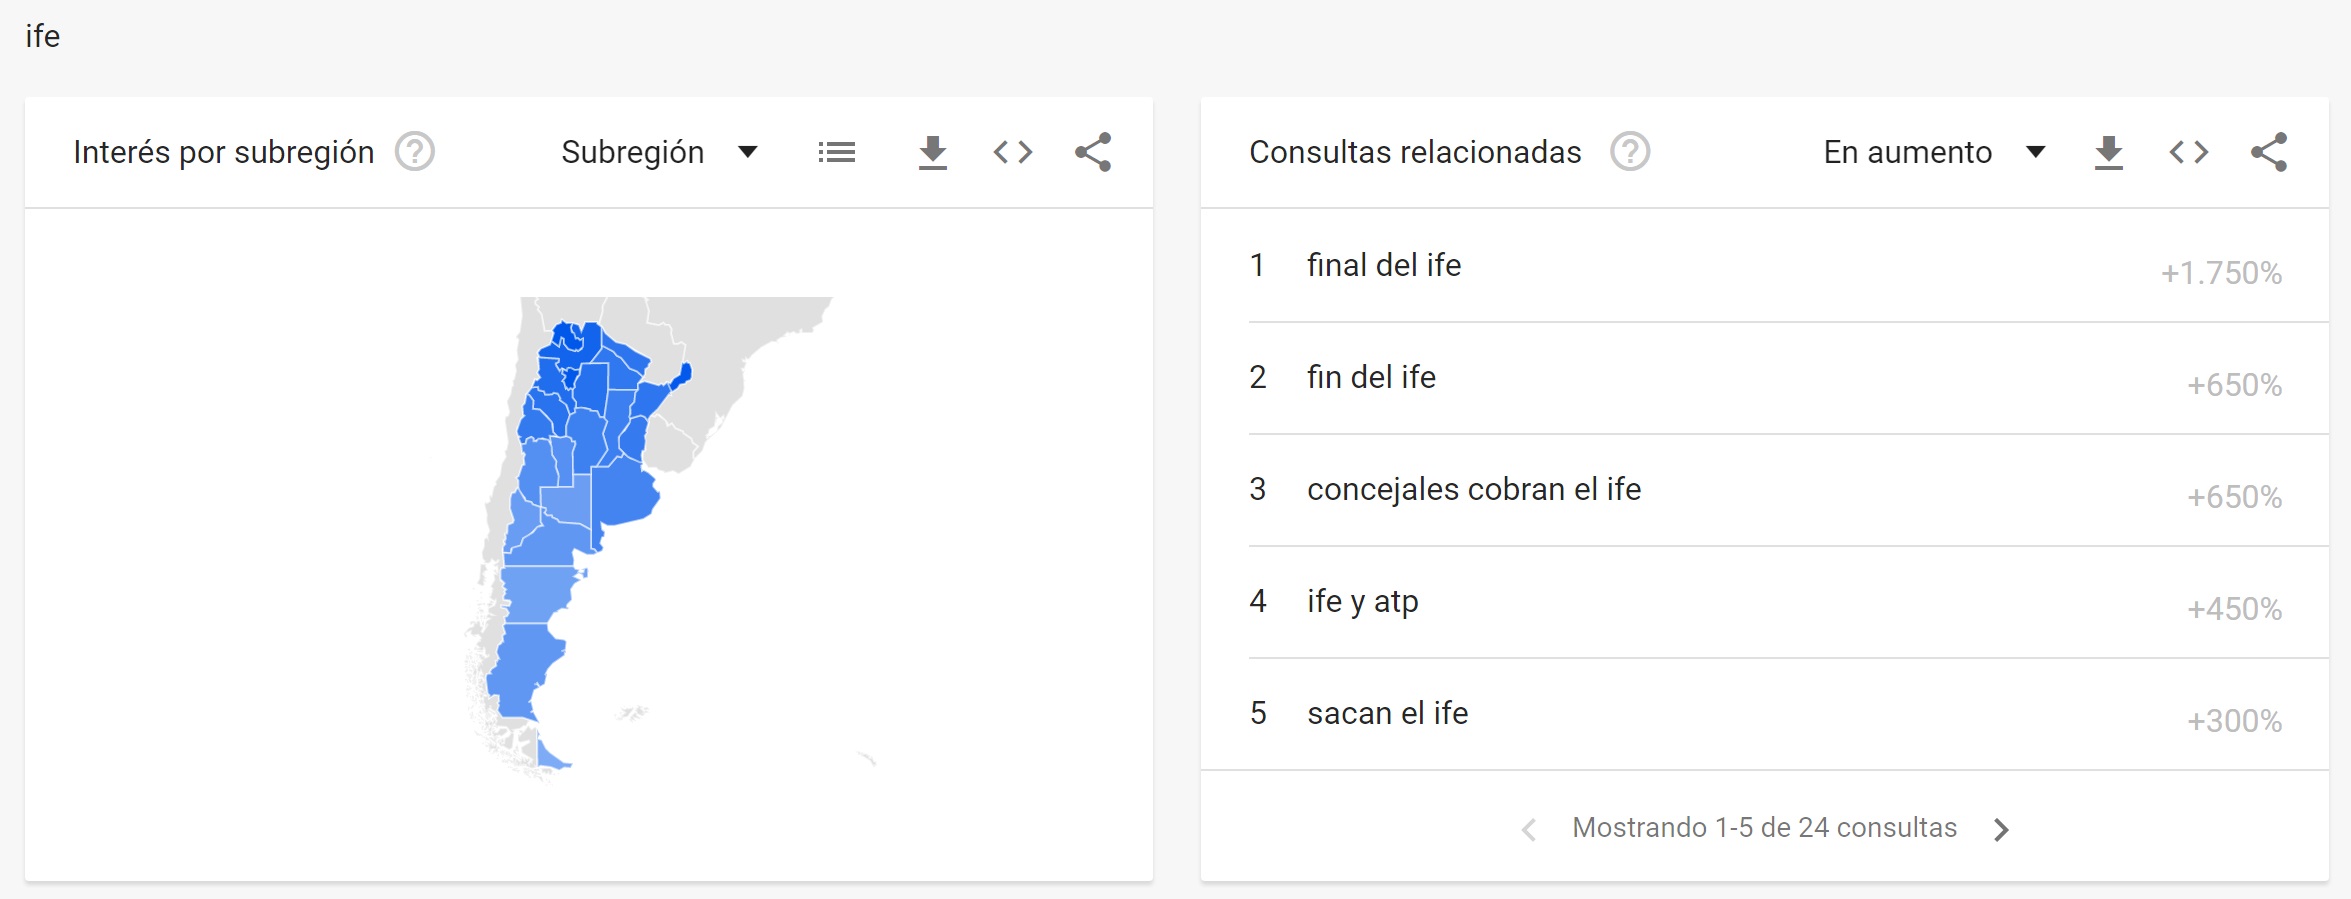The height and width of the screenshot is (899, 2351).
Task: Download the subregion interest data
Action: tap(932, 152)
